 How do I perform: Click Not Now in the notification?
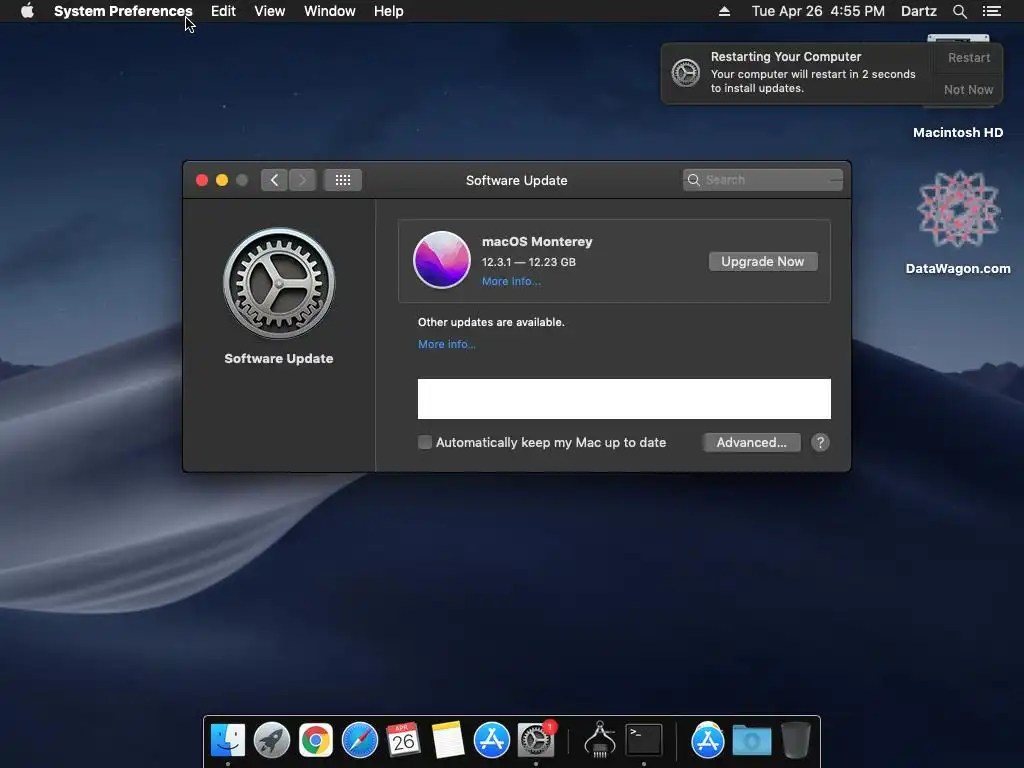click(968, 89)
